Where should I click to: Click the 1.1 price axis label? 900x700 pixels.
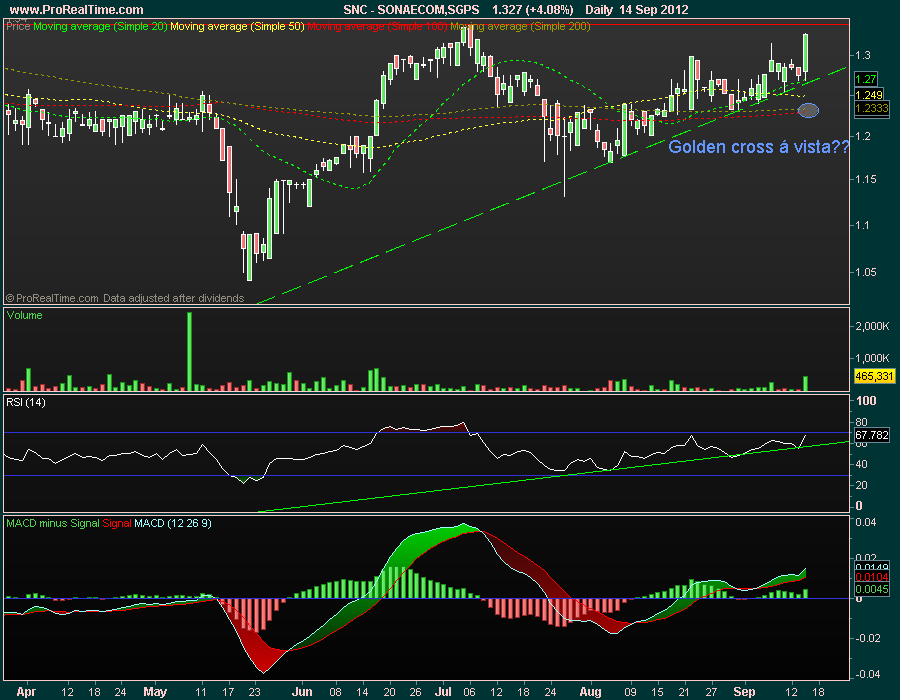[863, 225]
